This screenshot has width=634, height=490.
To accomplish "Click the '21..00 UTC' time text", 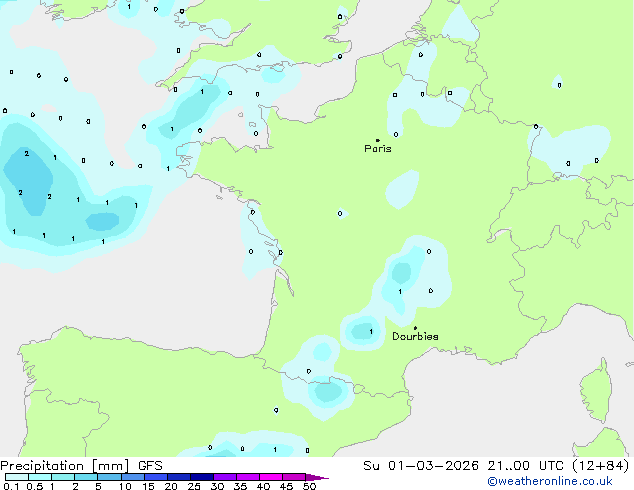I will click(x=526, y=466).
